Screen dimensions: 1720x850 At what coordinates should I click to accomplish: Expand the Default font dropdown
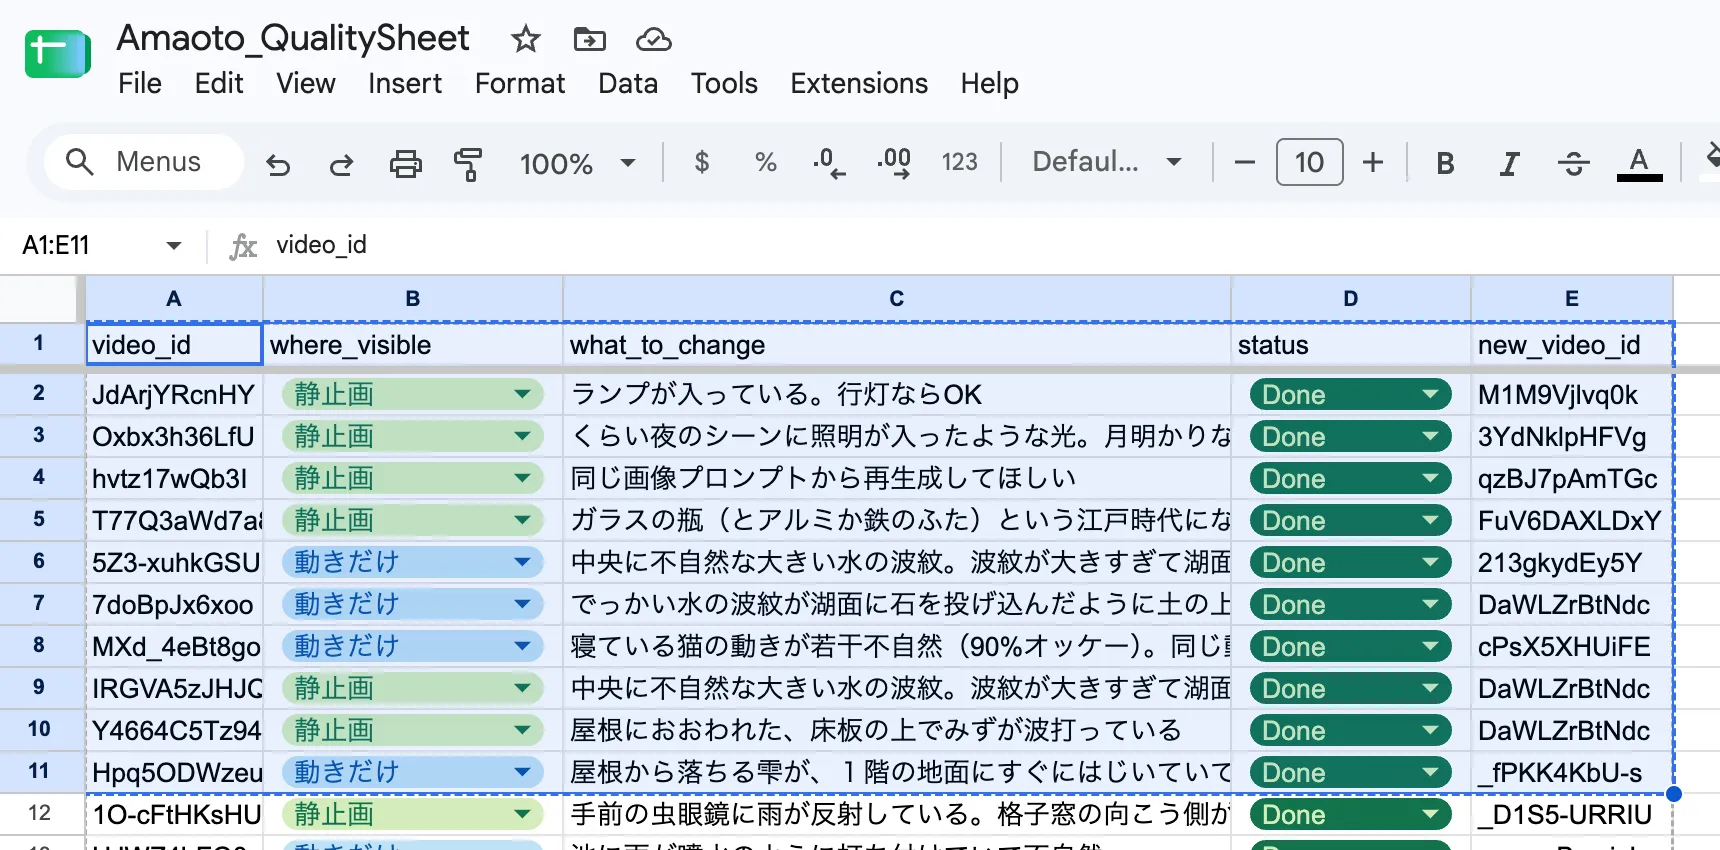[1107, 162]
